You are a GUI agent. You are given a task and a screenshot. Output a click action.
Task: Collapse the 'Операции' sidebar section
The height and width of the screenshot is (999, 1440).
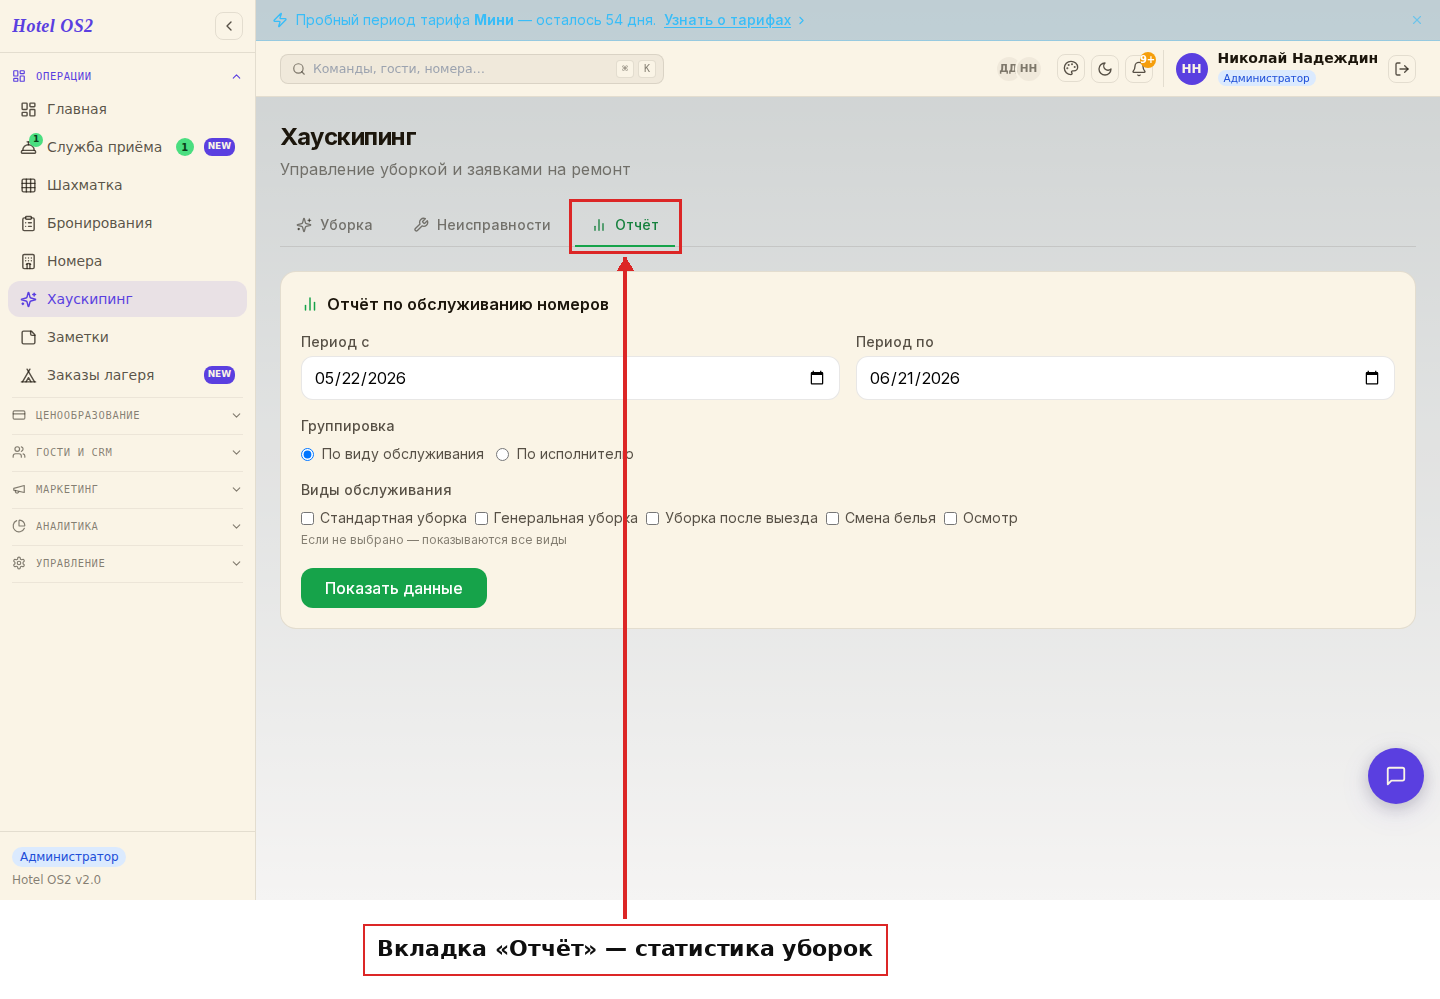click(x=127, y=76)
